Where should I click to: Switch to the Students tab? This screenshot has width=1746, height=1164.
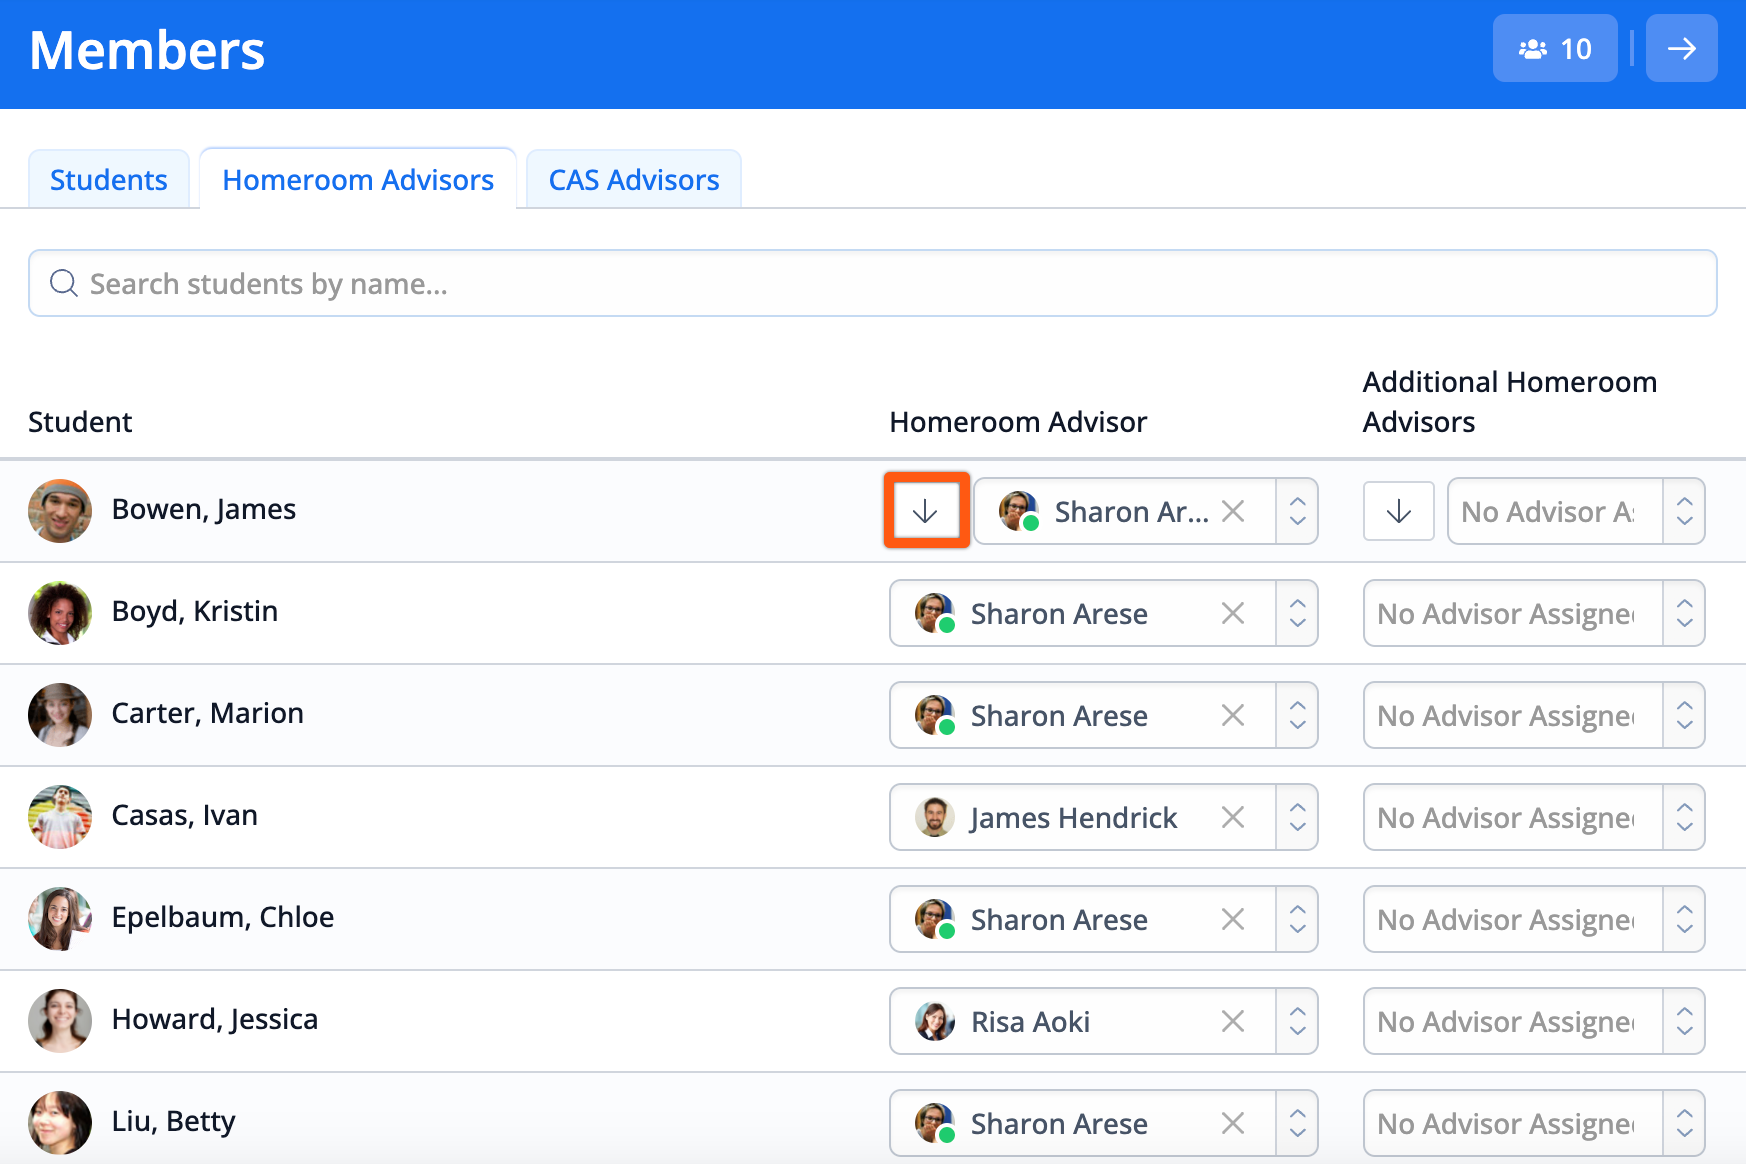pos(109,180)
